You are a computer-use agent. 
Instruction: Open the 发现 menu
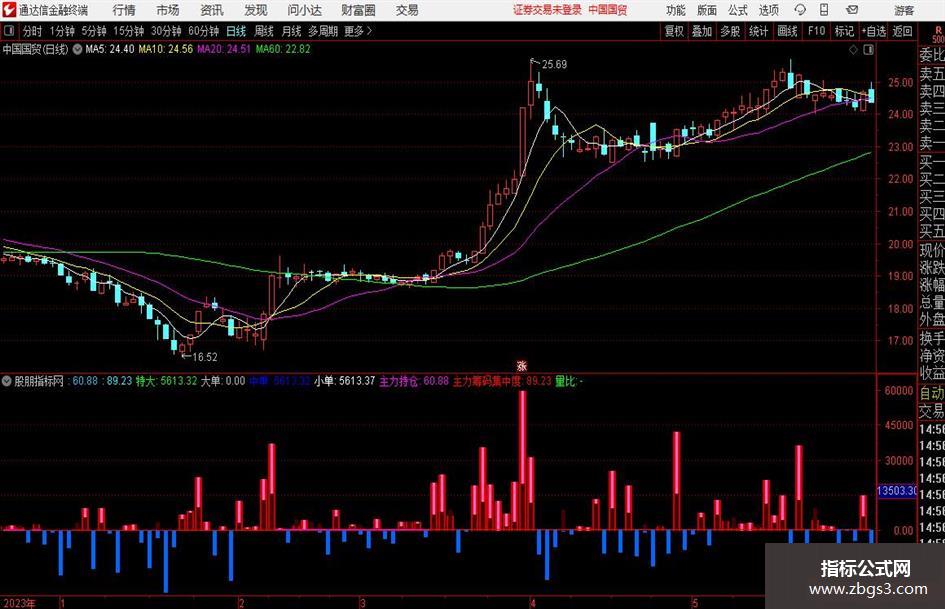[256, 10]
